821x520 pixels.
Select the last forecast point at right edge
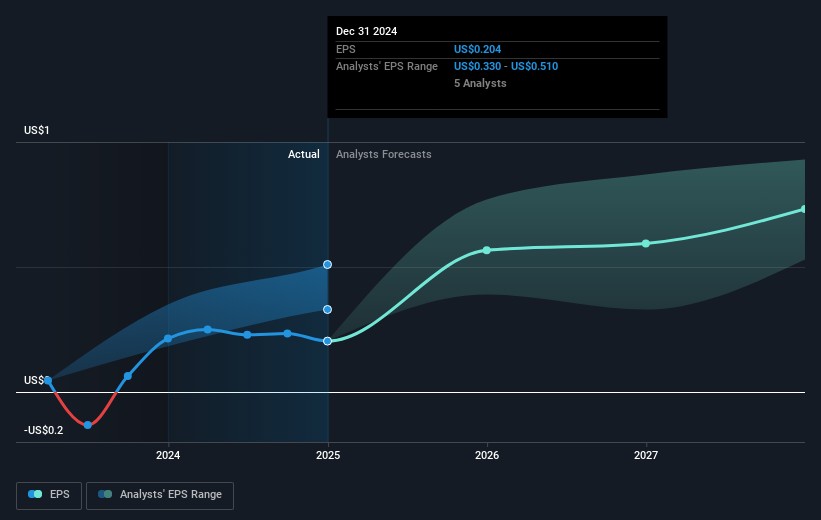pos(804,209)
